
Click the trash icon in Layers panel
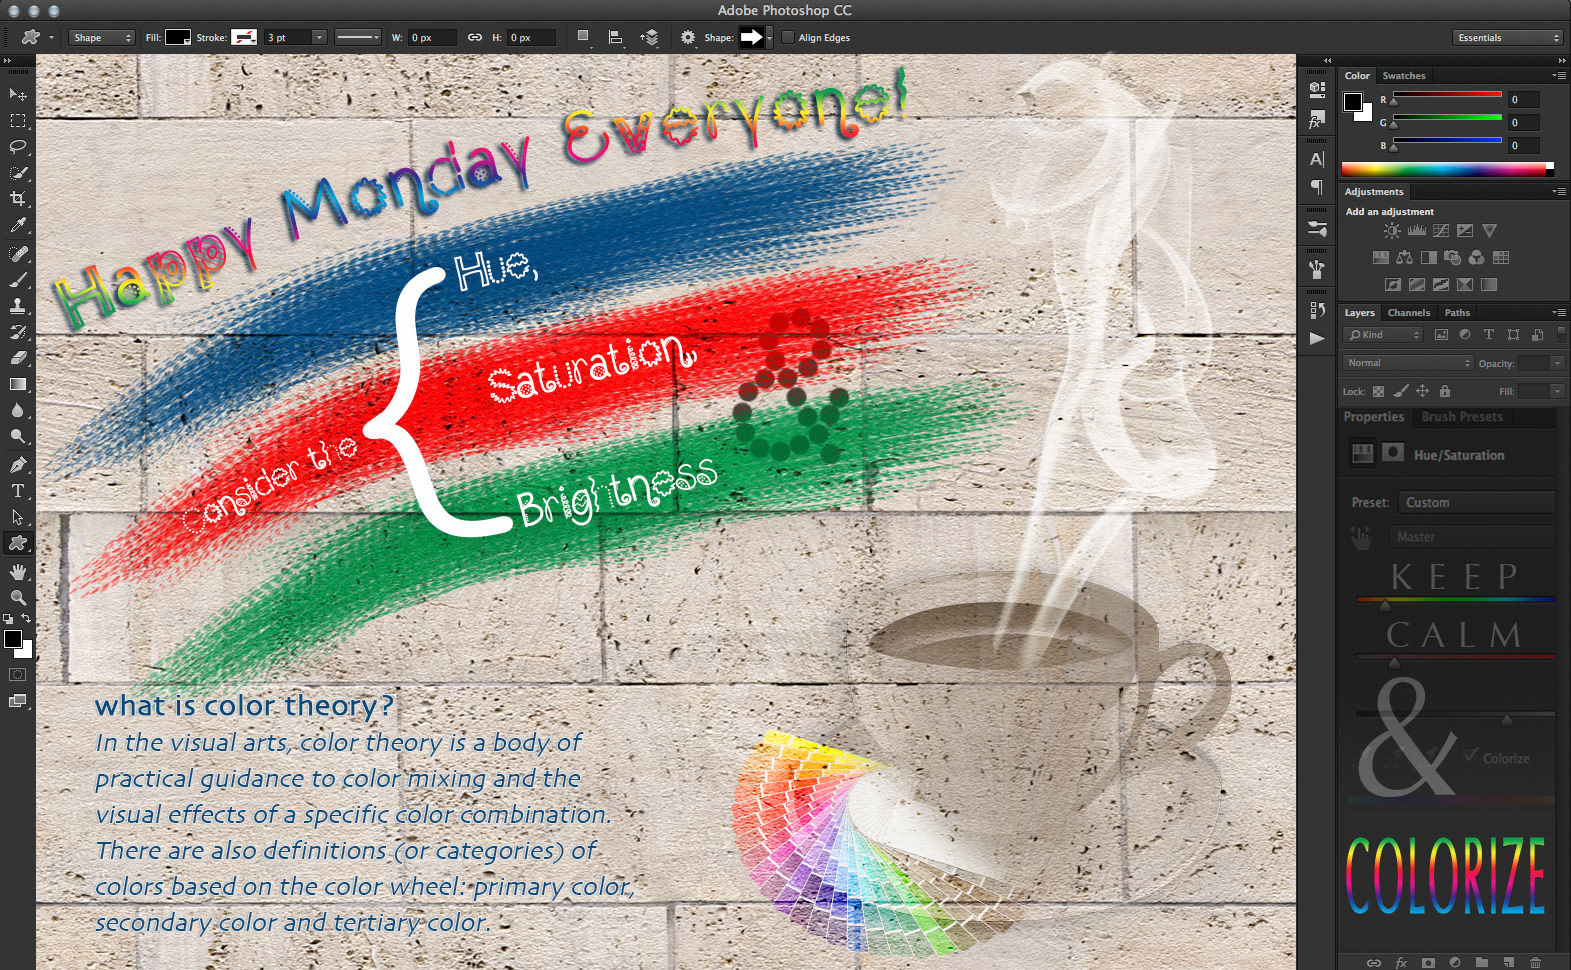(1535, 962)
